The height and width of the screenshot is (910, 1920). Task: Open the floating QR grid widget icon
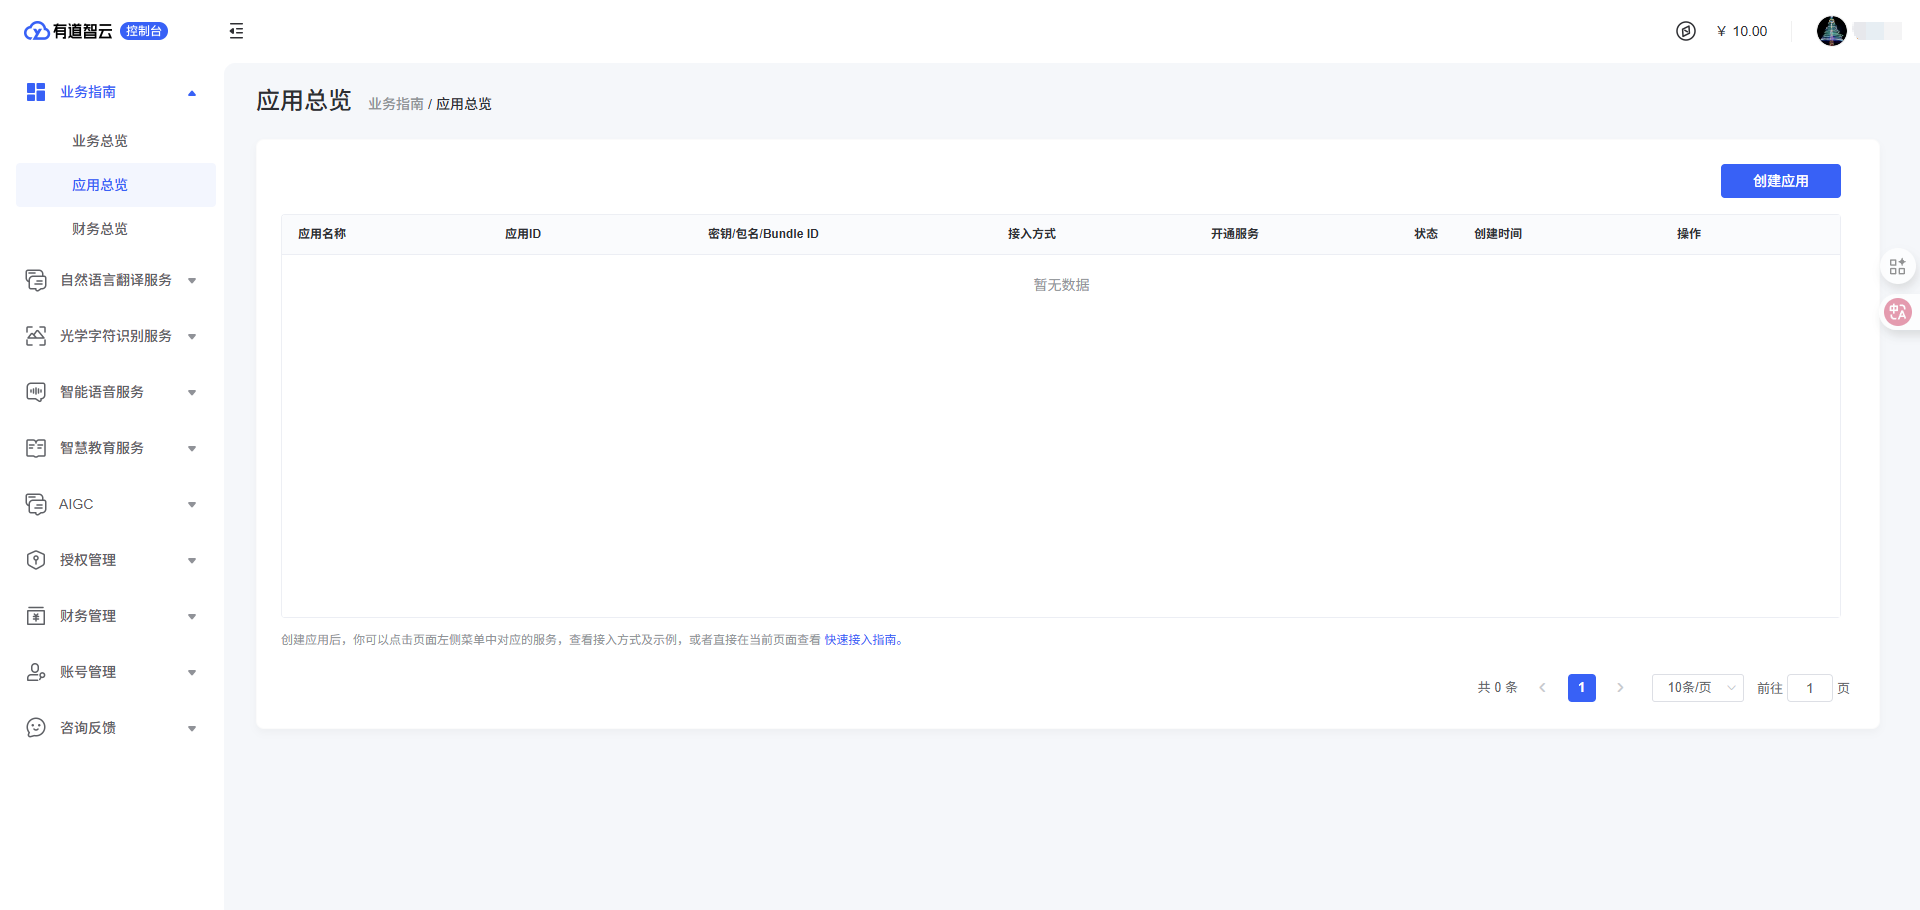(1897, 267)
